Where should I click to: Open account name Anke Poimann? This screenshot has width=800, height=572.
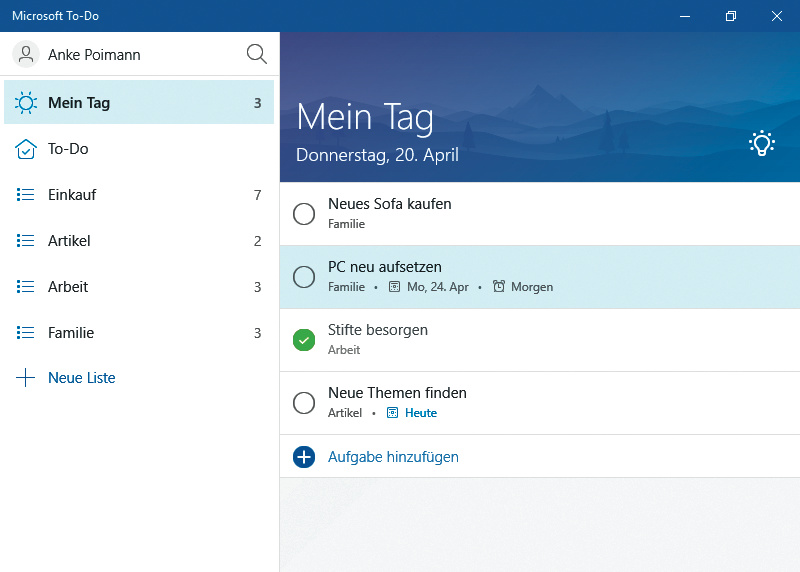click(94, 55)
